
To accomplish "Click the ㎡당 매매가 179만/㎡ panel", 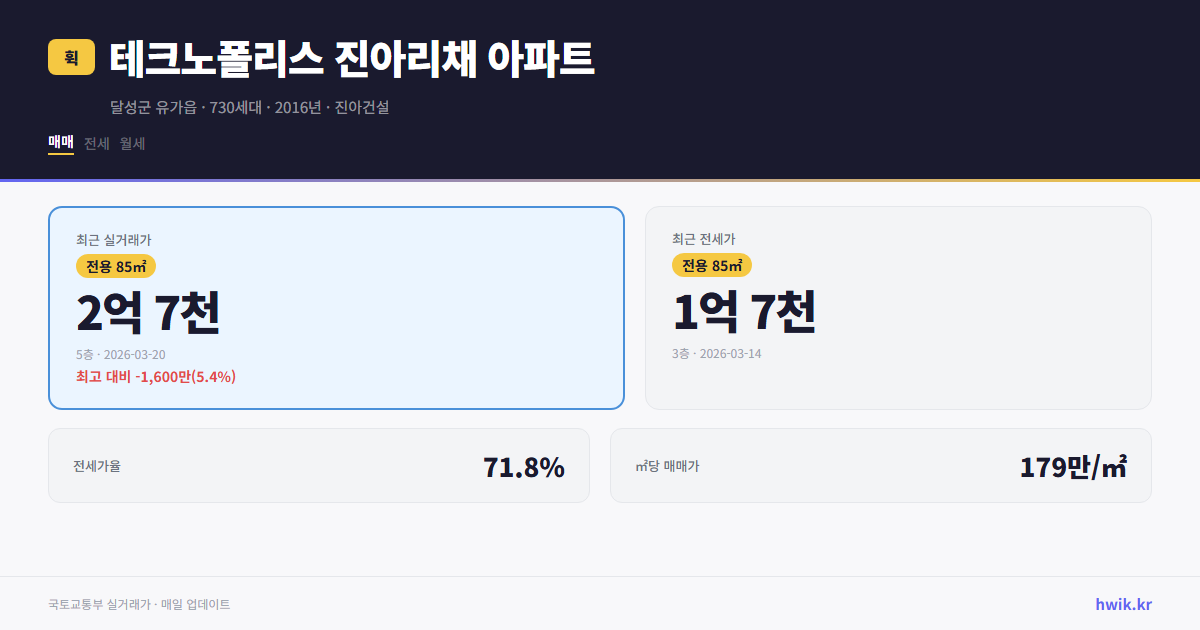I will point(880,465).
